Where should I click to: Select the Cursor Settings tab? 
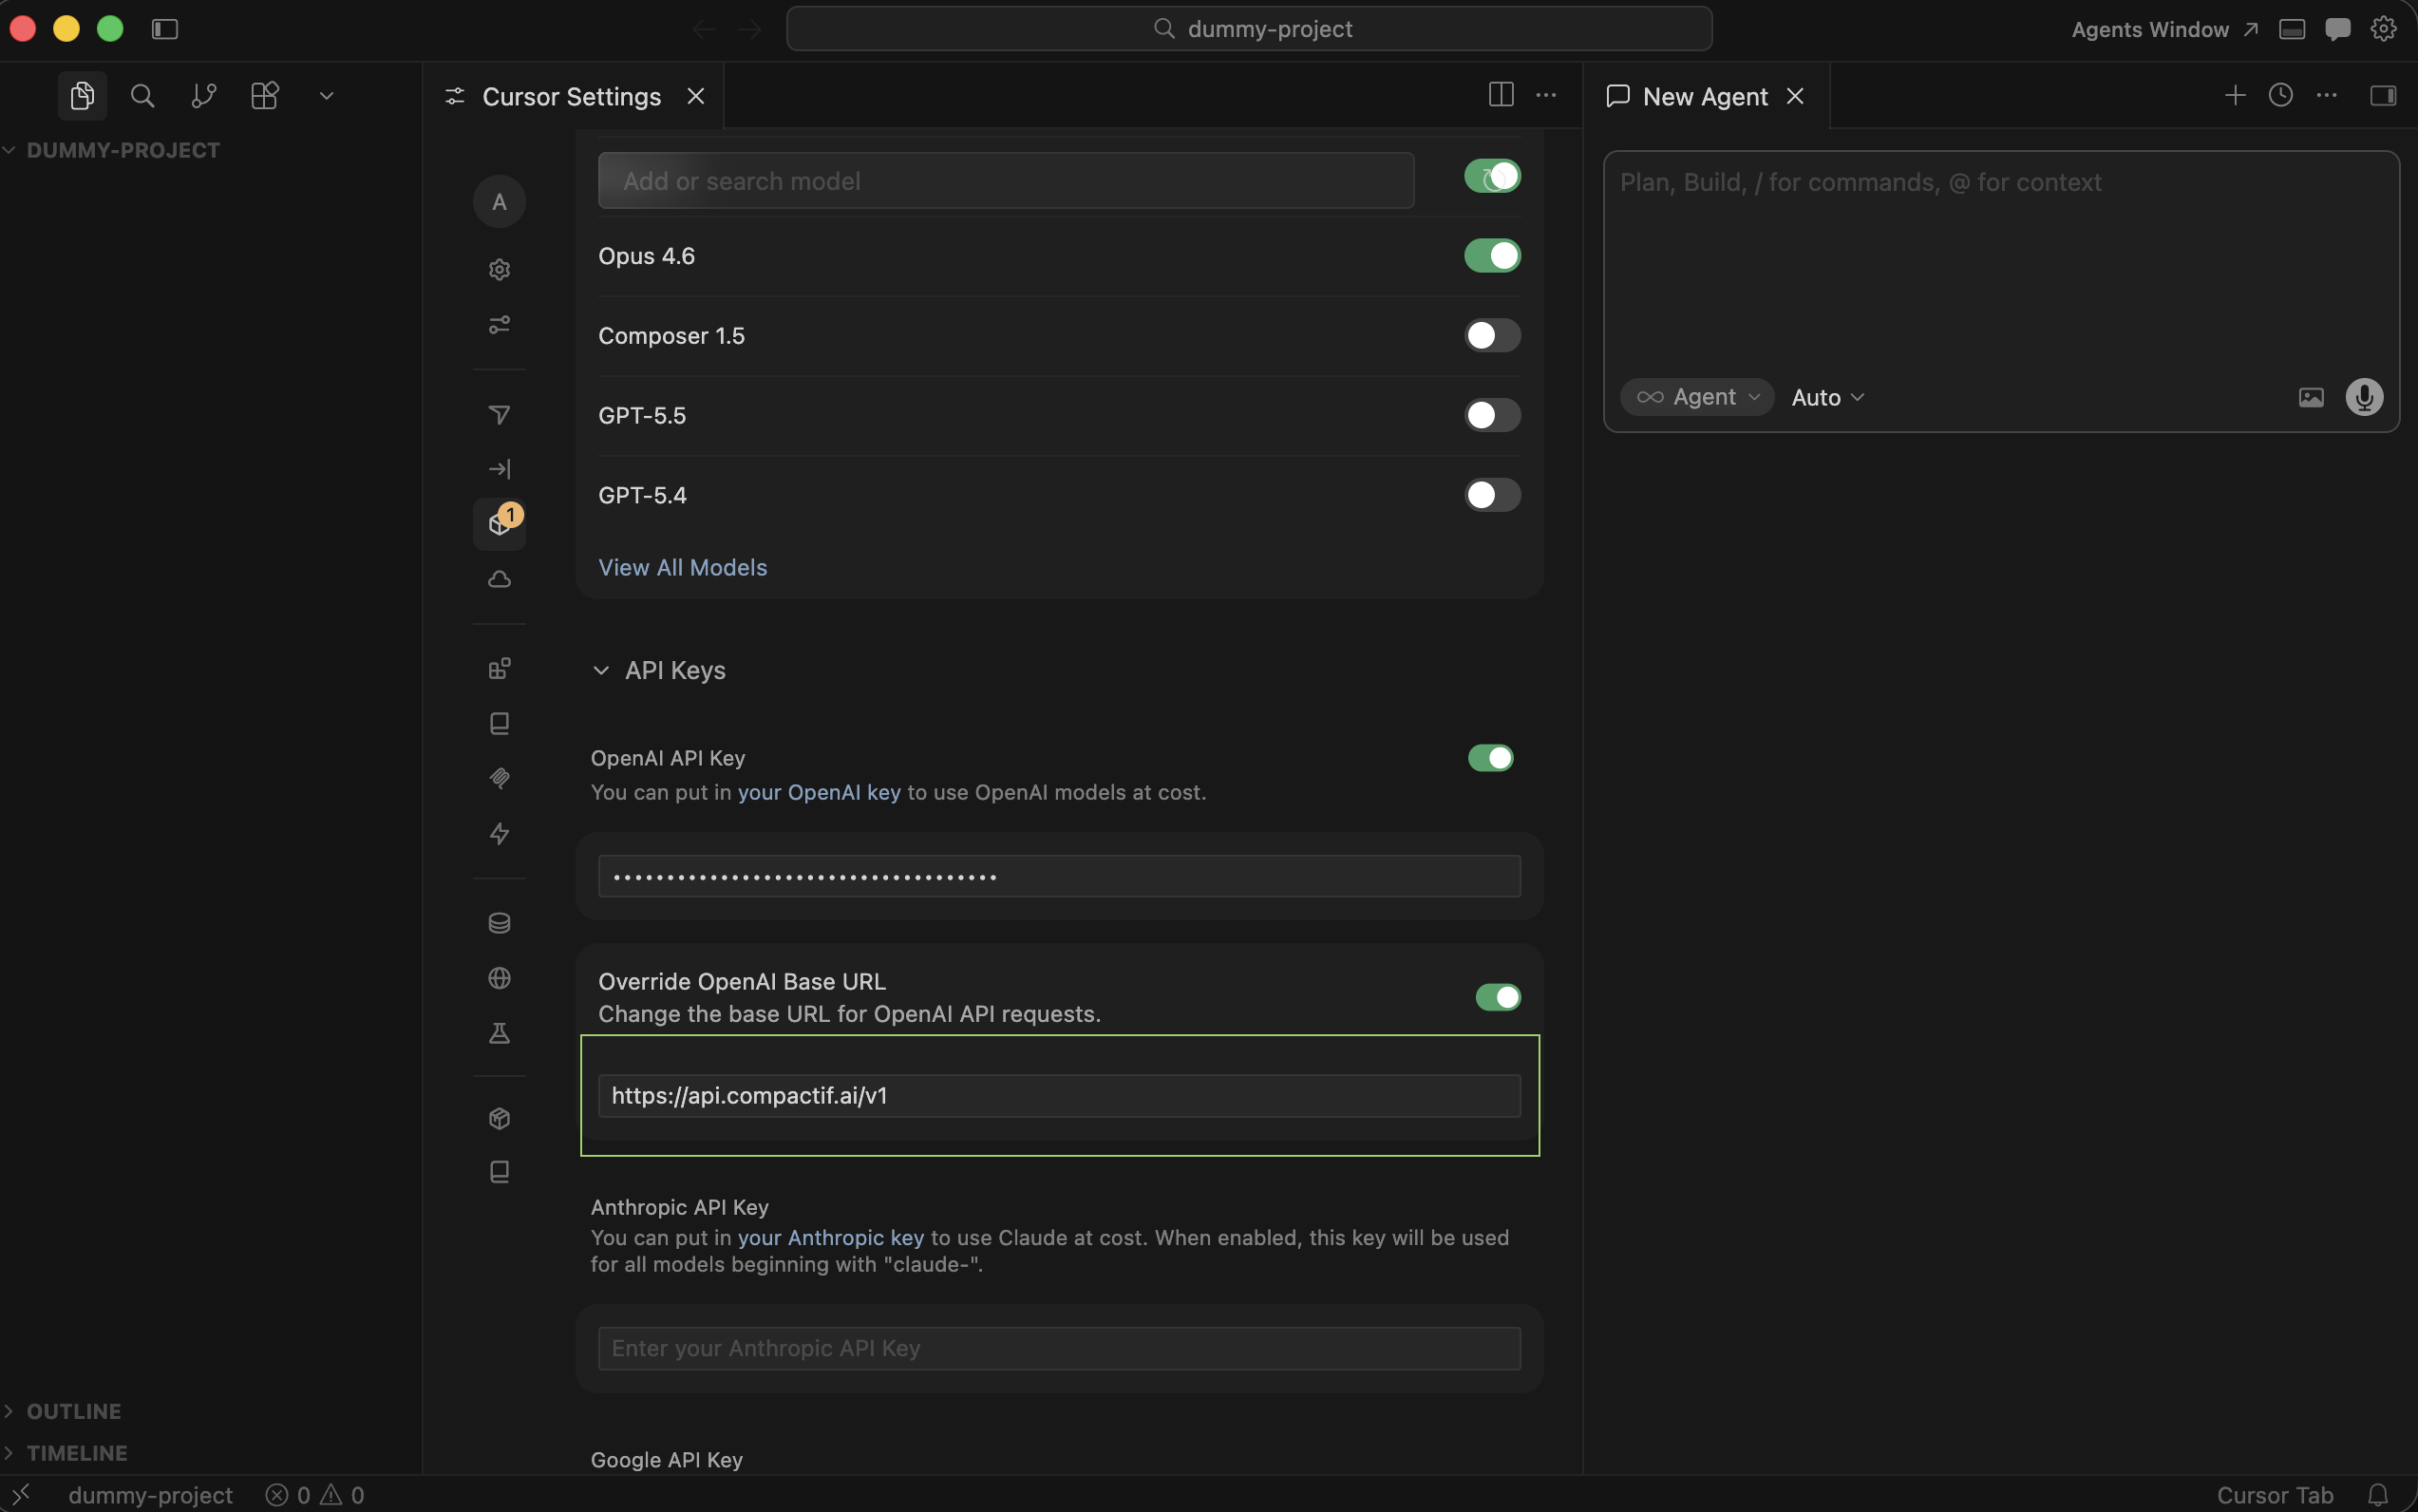click(571, 96)
